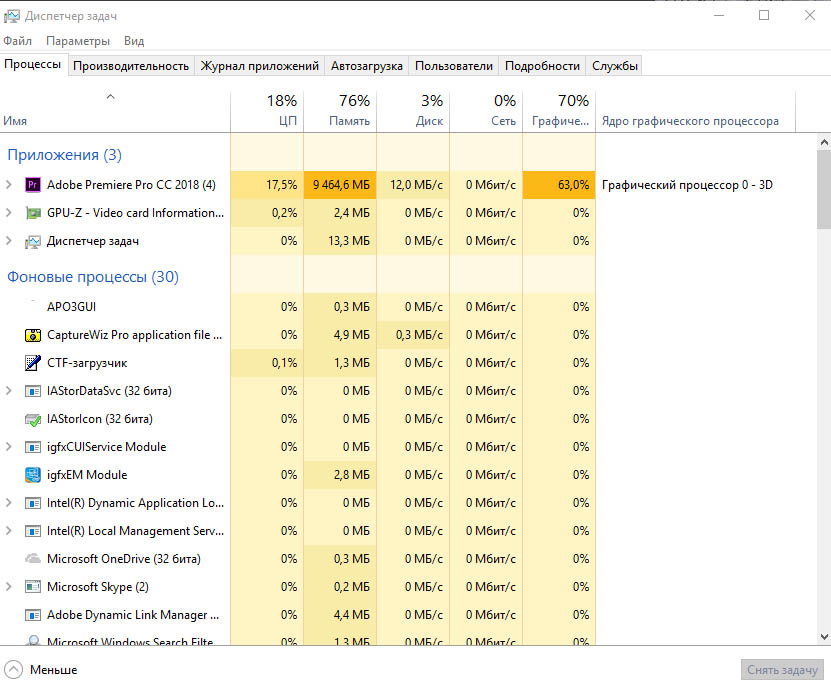
Task: Sort by Ядро графического процессора column
Action: pyautogui.click(x=695, y=112)
